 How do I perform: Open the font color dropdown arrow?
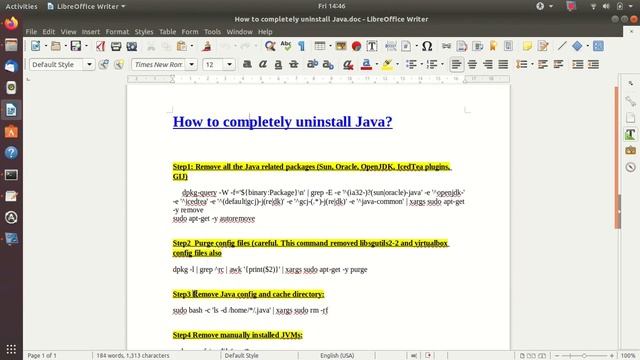pos(376,64)
